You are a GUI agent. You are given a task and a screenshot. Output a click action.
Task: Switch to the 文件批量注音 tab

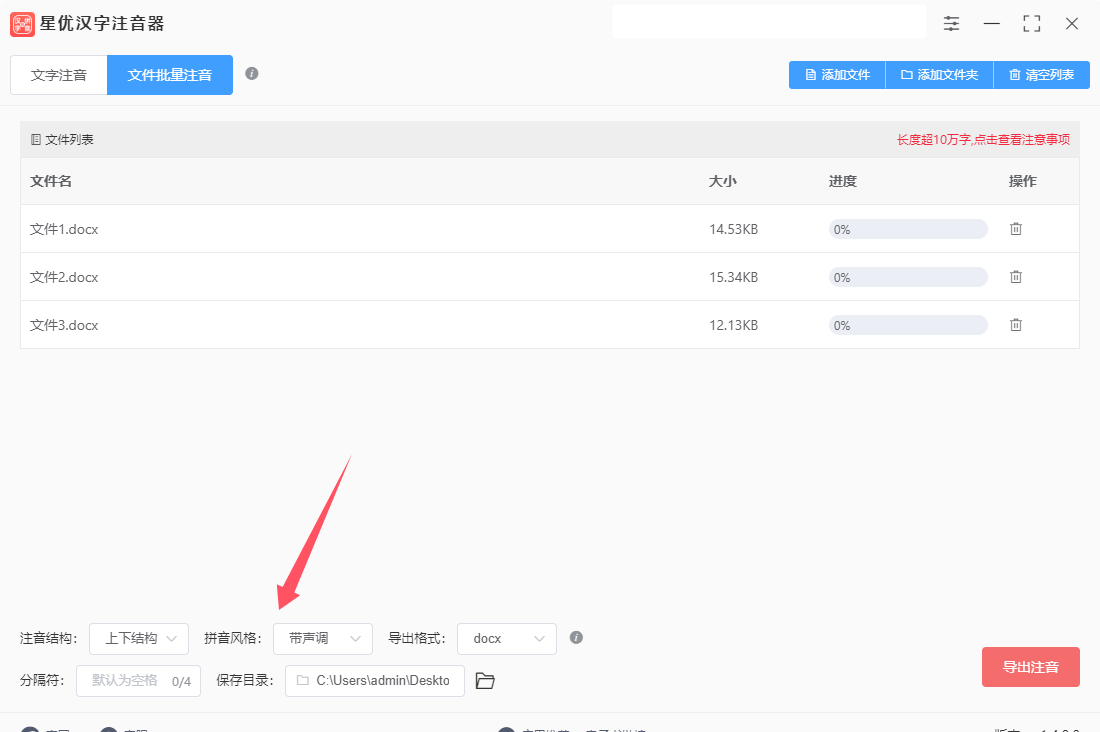click(x=169, y=74)
